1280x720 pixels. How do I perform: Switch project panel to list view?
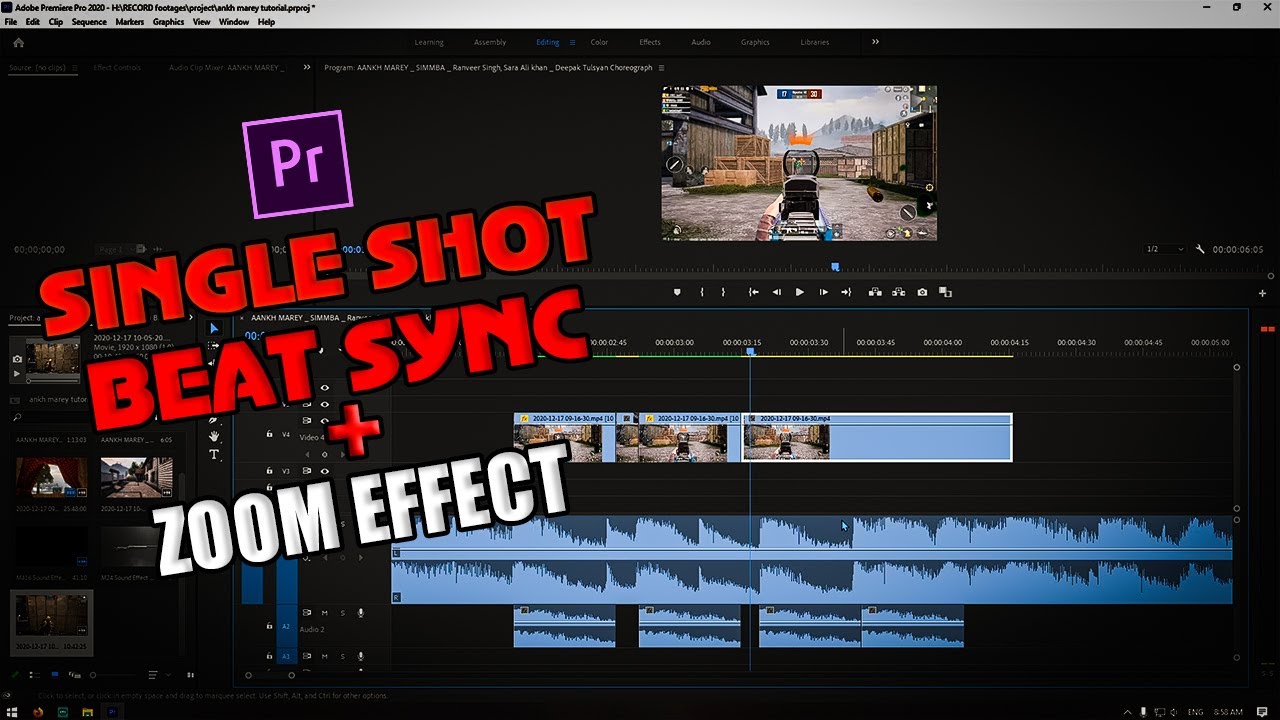point(35,675)
